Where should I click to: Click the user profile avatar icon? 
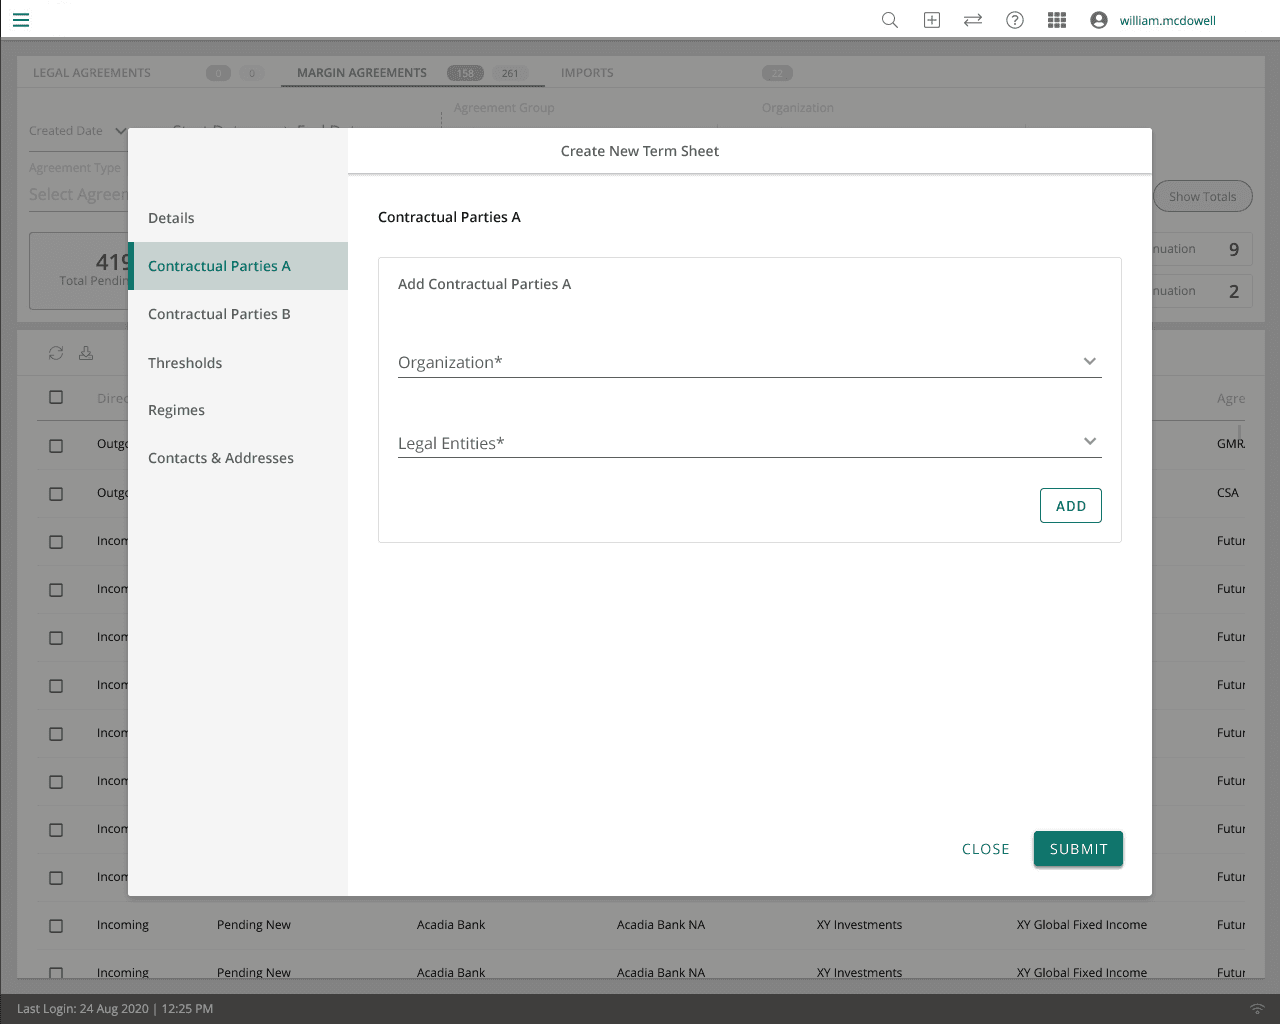[1098, 20]
